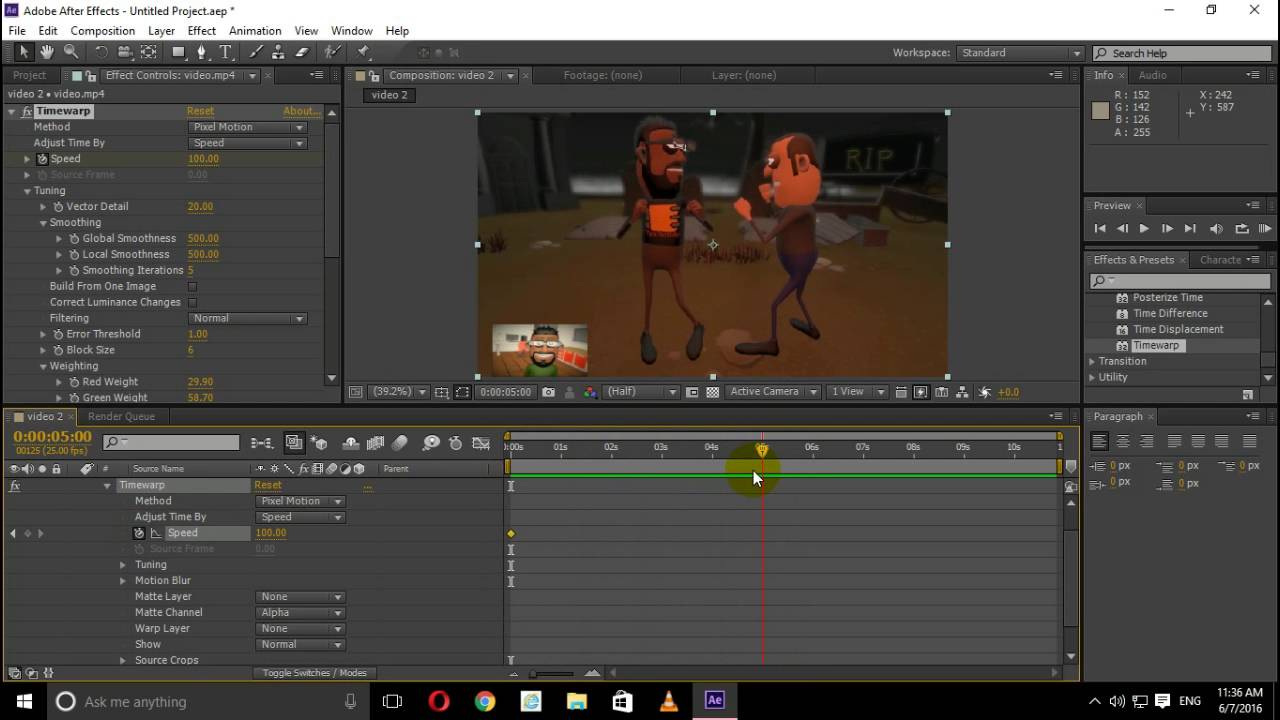Screen dimensions: 1280x720
Task: Toggle Correct Luminance Changes checkbox
Action: [x=192, y=302]
